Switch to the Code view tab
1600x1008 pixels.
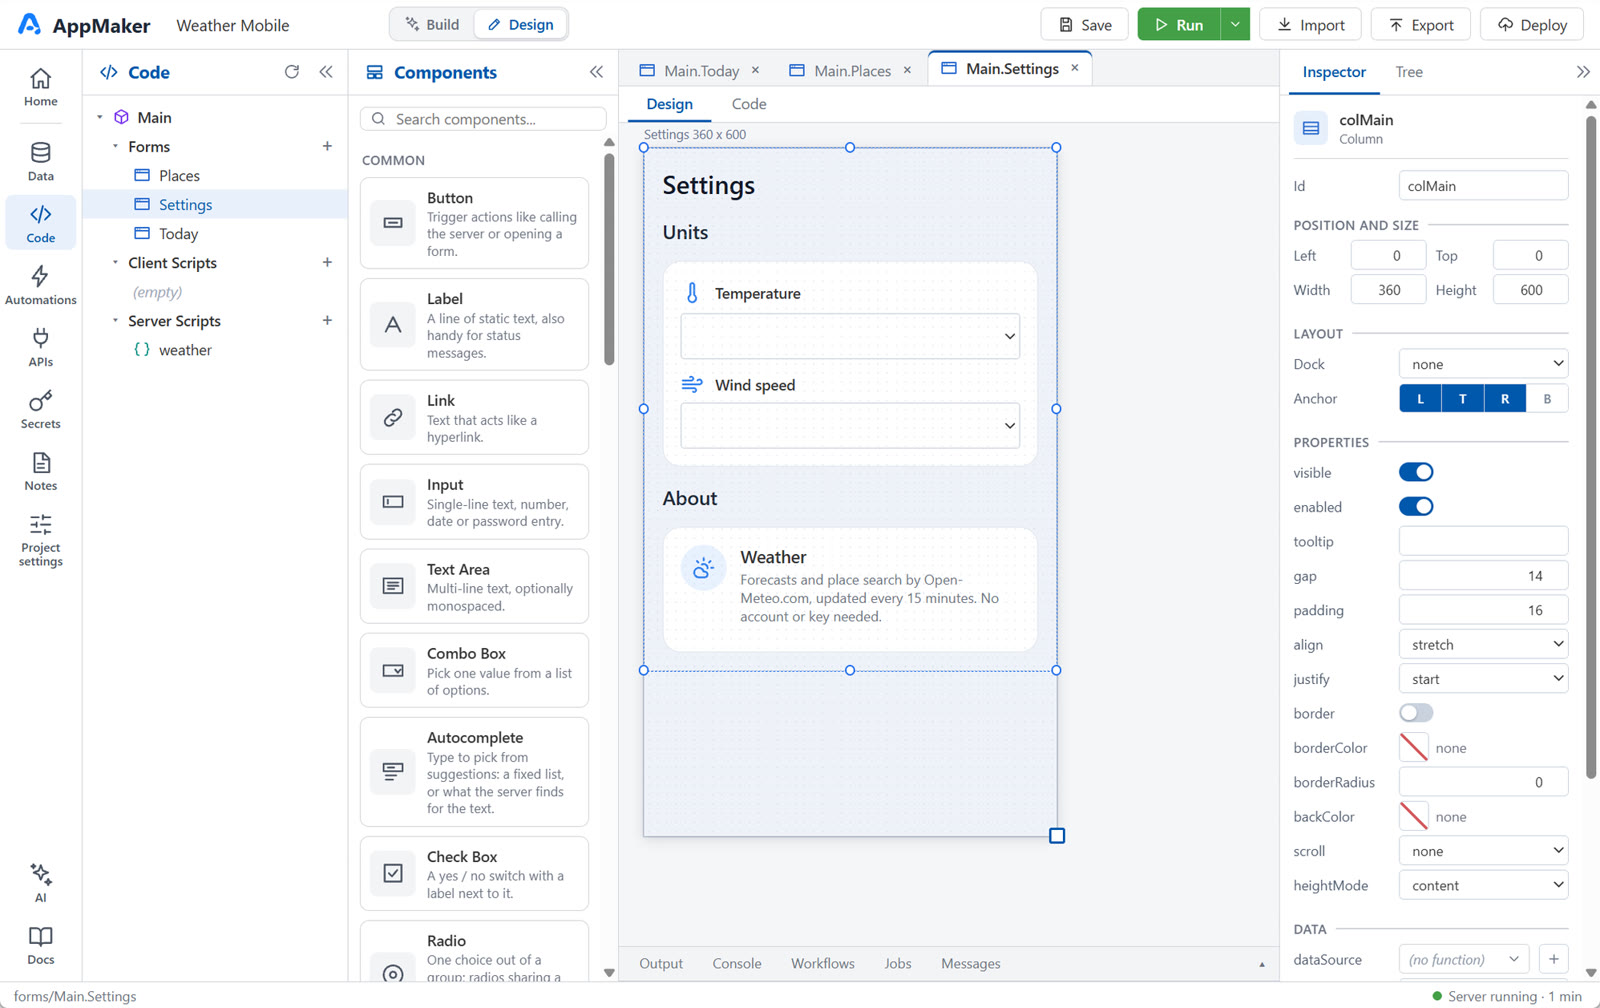pos(749,104)
